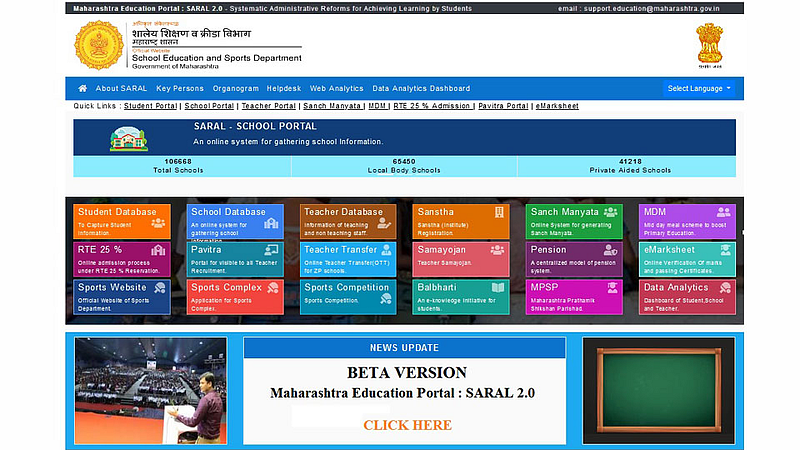Viewport: 800px width, 450px height.
Task: Follow the Teacher Portal quick link
Action: [x=269, y=106]
